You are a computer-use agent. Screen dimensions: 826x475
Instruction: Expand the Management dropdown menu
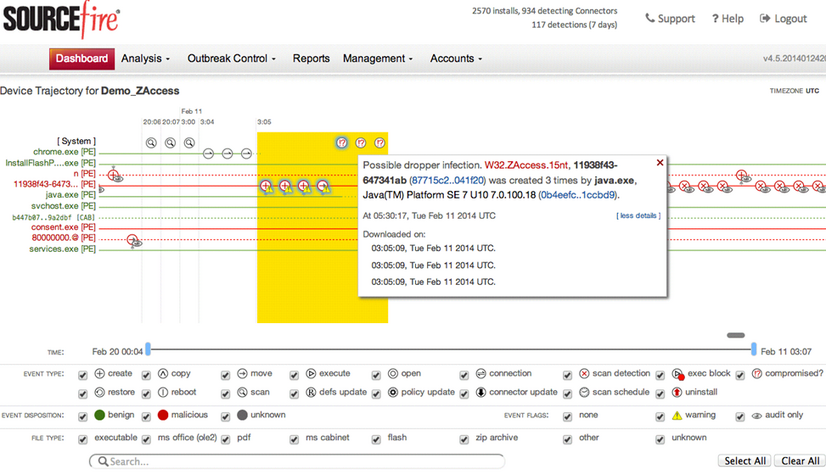[x=378, y=58]
